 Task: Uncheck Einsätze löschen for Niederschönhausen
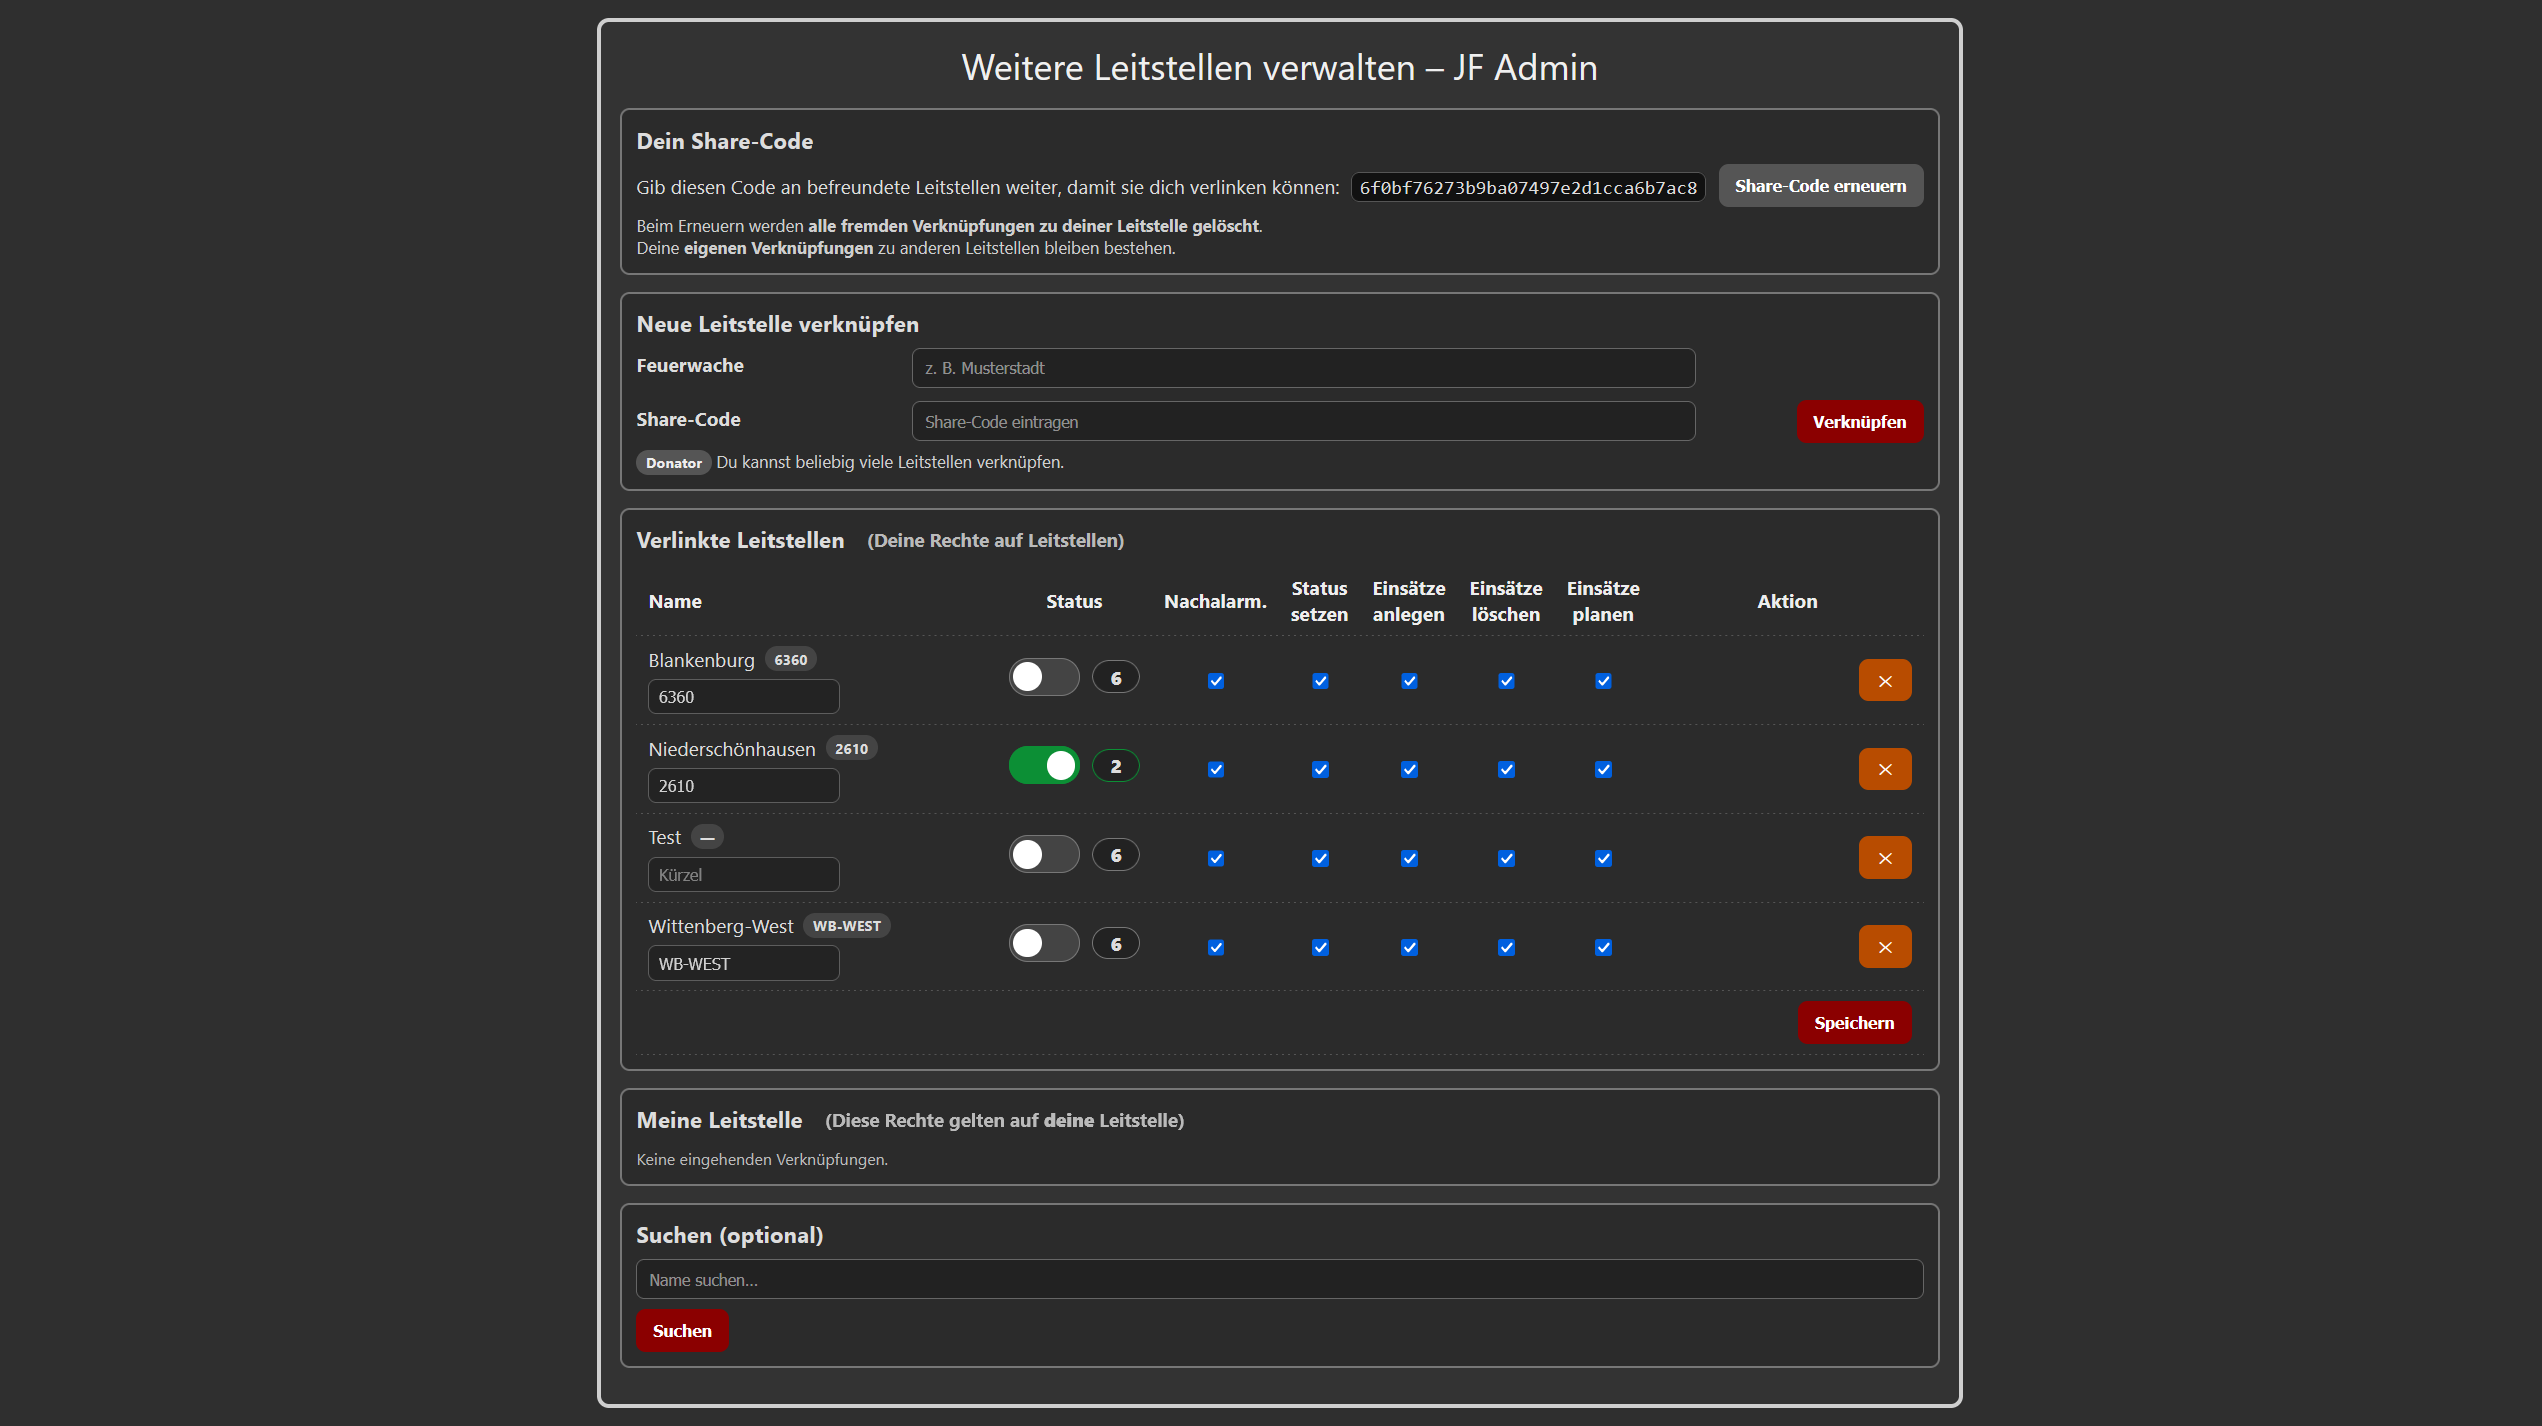pyautogui.click(x=1505, y=769)
